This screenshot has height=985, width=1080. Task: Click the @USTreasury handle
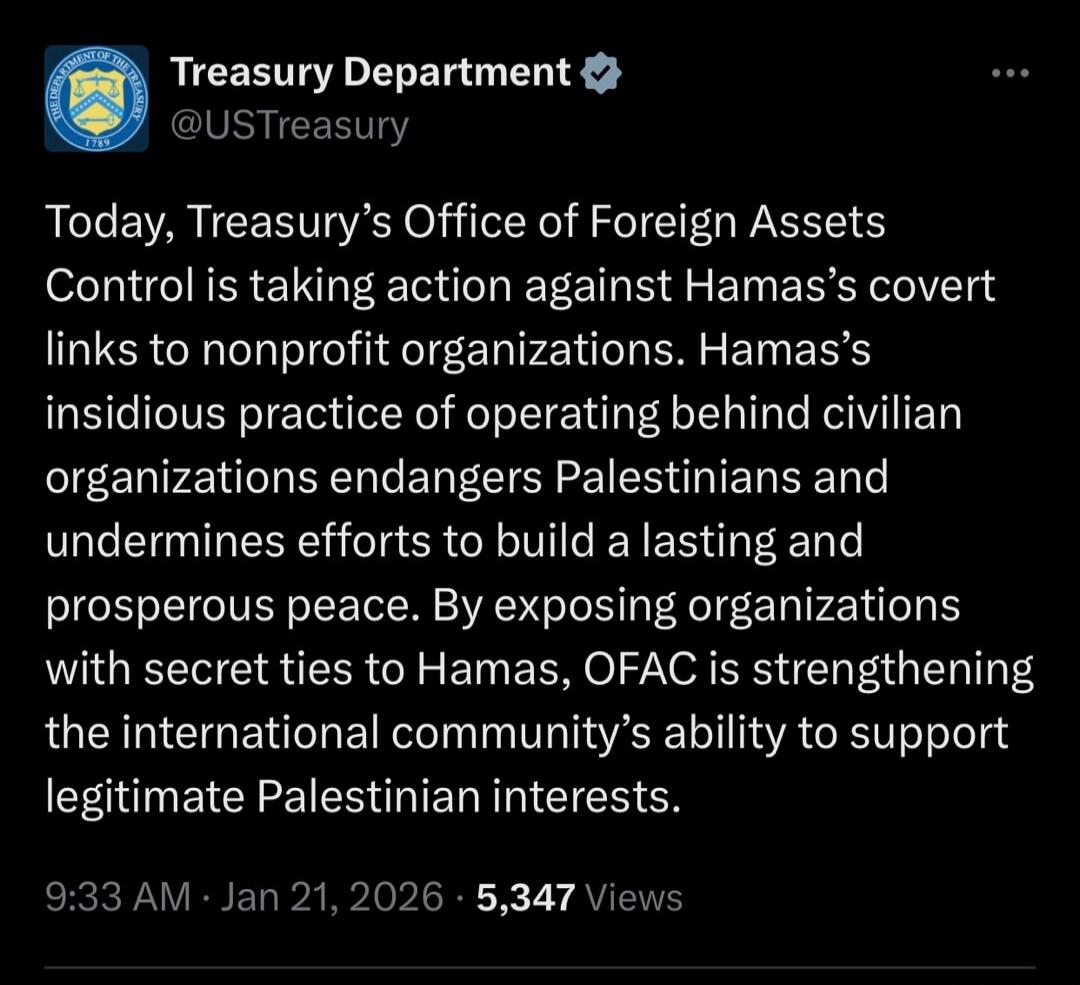click(290, 123)
